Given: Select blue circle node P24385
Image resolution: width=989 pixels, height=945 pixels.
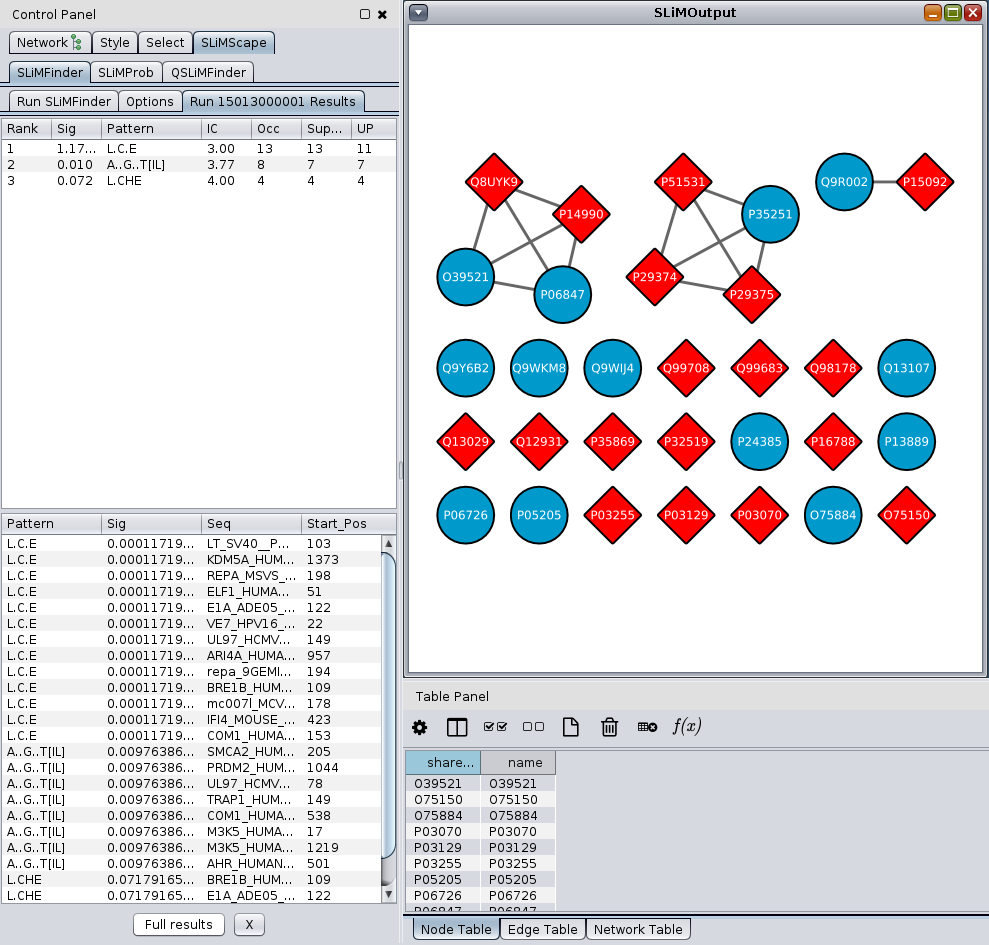Looking at the screenshot, I should [x=759, y=442].
